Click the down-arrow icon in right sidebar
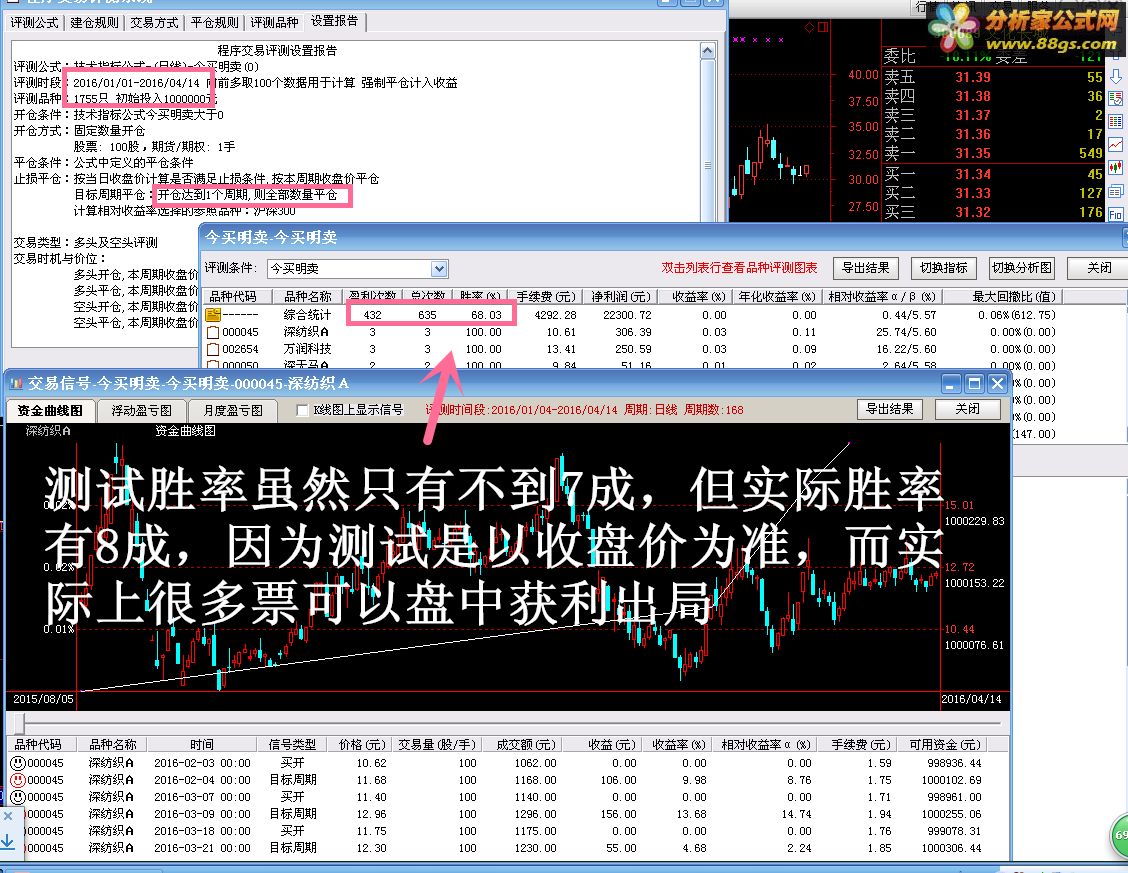This screenshot has width=1128, height=873. 1116,76
